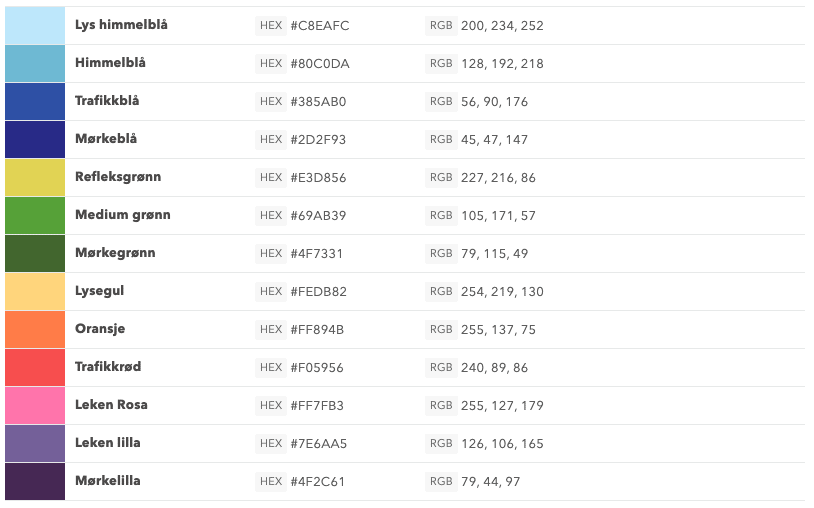This screenshot has width=814, height=508.
Task: Click the RGB label beside 255, 127, 179
Action: 441,405
